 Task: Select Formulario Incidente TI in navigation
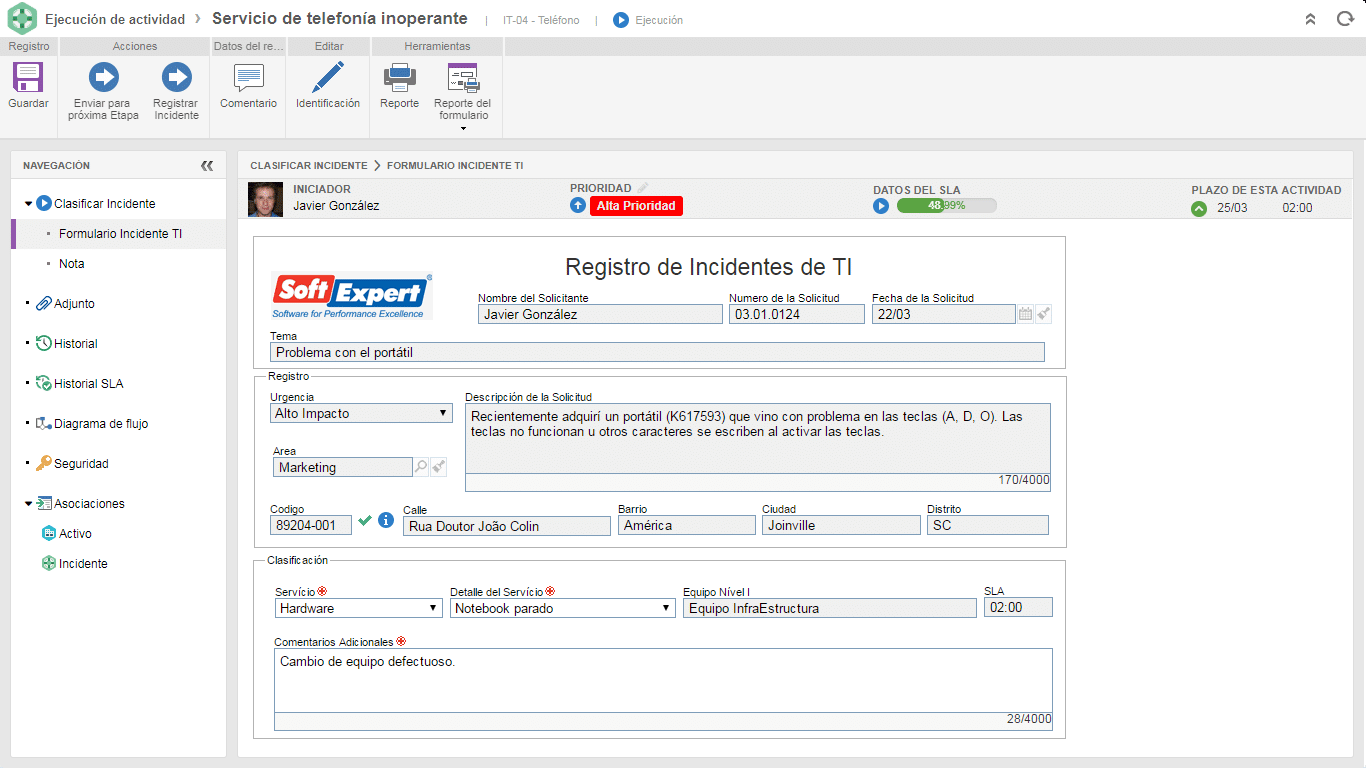pyautogui.click(x=119, y=234)
